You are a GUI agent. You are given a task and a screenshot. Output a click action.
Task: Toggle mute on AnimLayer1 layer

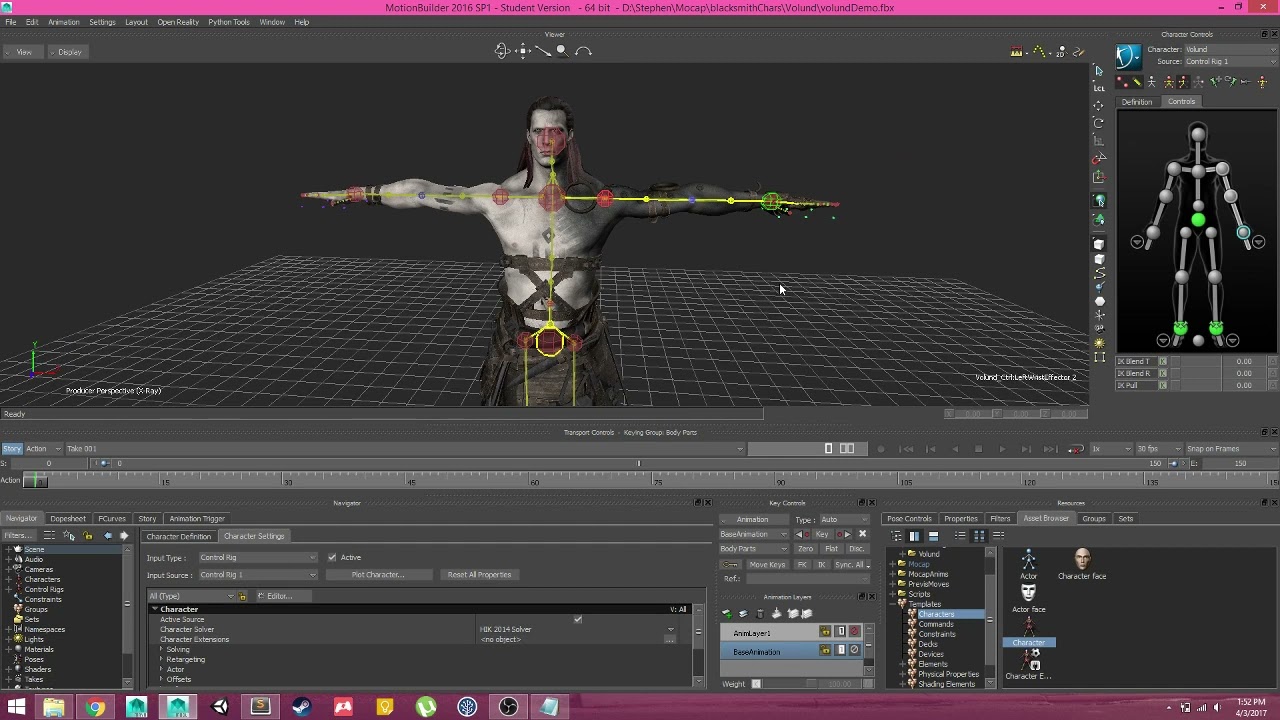(854, 632)
